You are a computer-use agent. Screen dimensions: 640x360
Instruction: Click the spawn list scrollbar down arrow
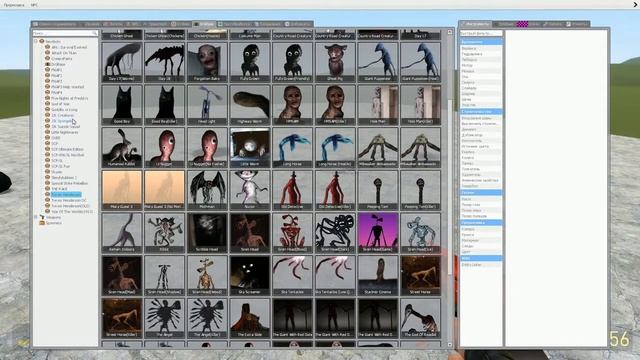coord(450,345)
